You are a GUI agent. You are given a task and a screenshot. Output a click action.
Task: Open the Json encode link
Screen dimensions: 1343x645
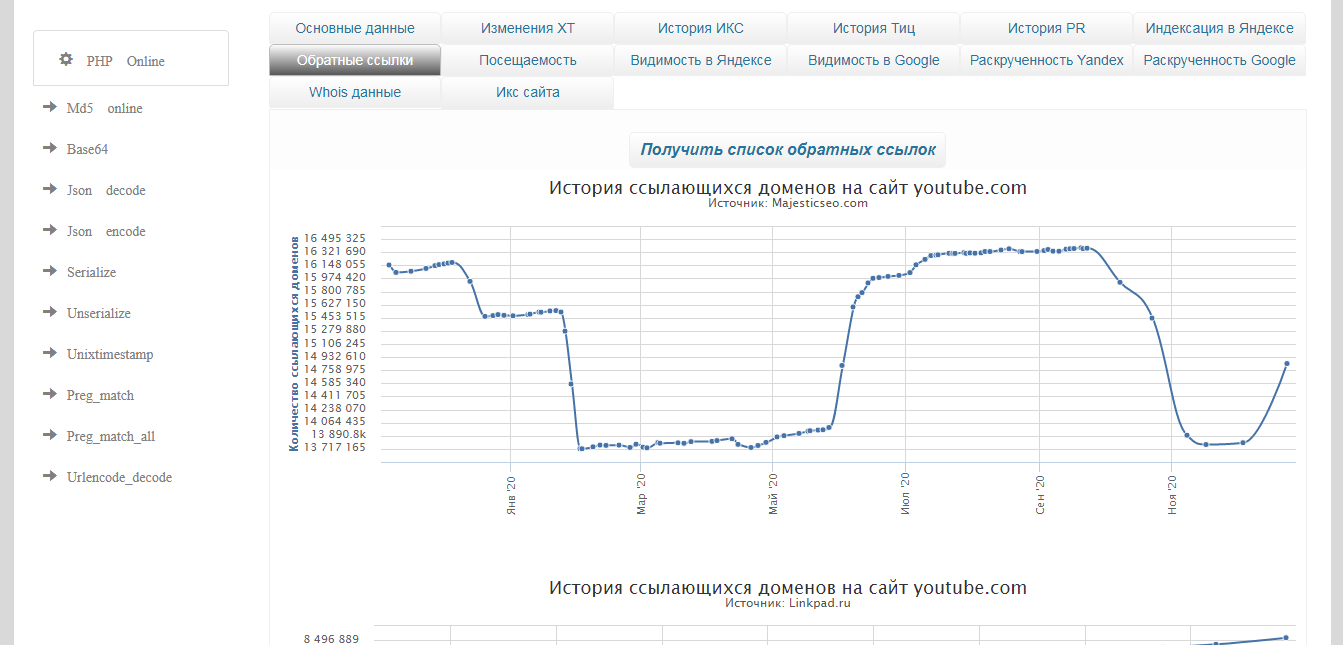tap(106, 231)
